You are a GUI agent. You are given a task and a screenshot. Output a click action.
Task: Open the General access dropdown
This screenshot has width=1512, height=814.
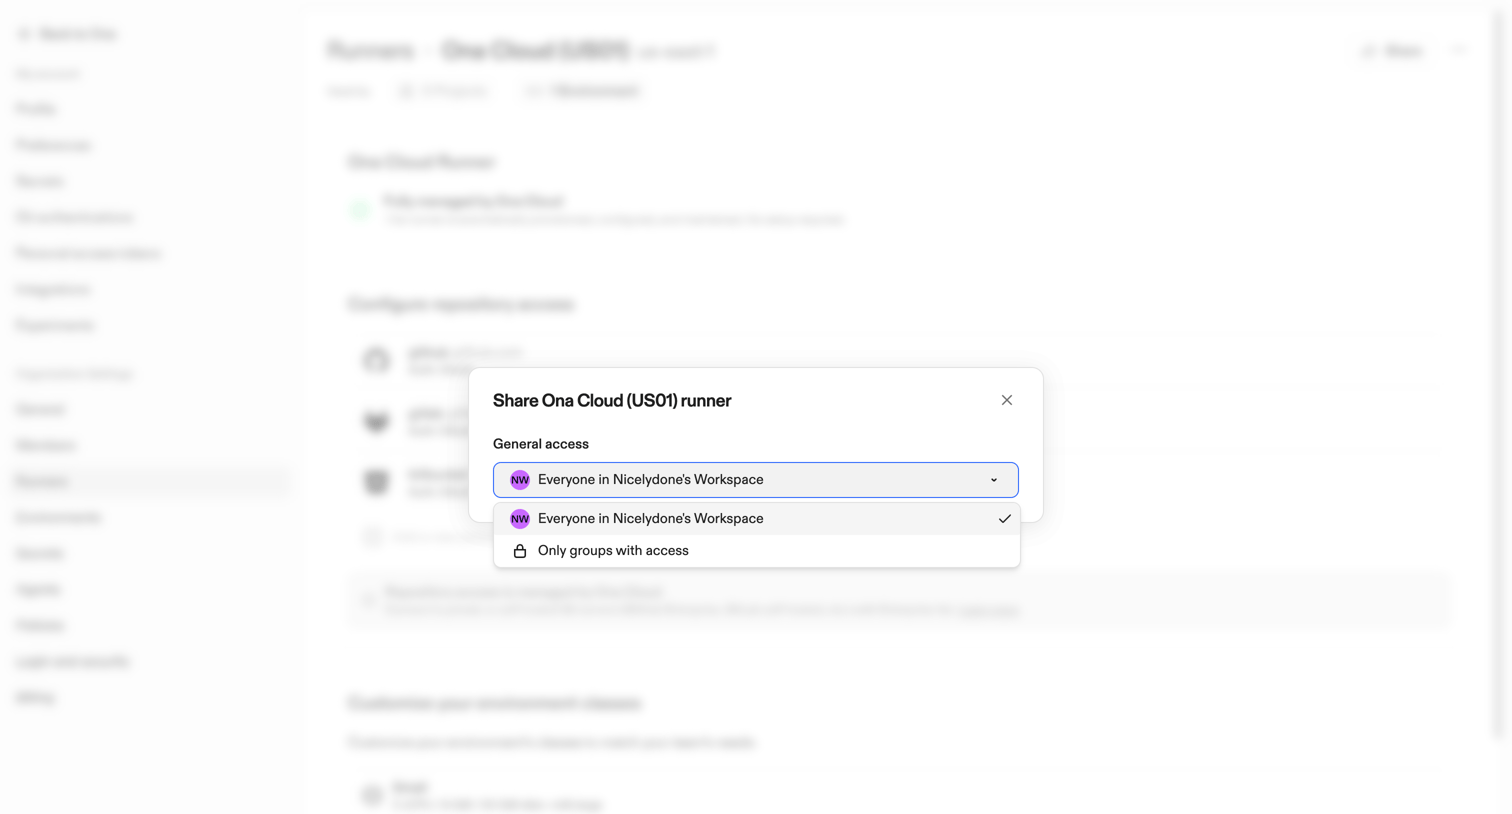755,480
